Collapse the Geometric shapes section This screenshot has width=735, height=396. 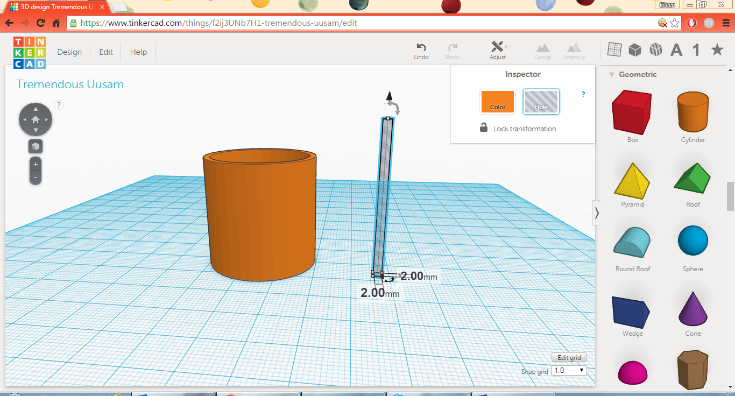(x=611, y=75)
